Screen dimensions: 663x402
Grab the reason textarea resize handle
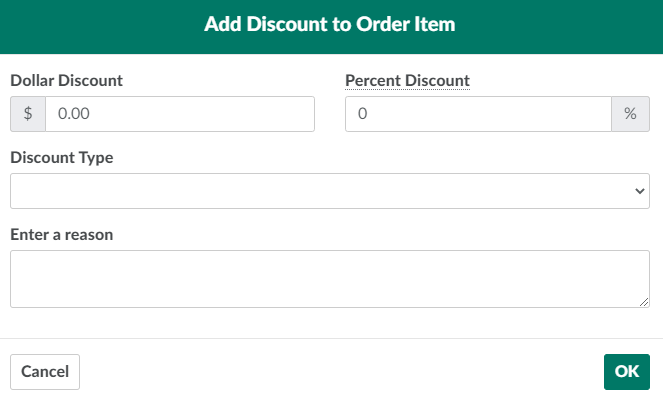644,302
